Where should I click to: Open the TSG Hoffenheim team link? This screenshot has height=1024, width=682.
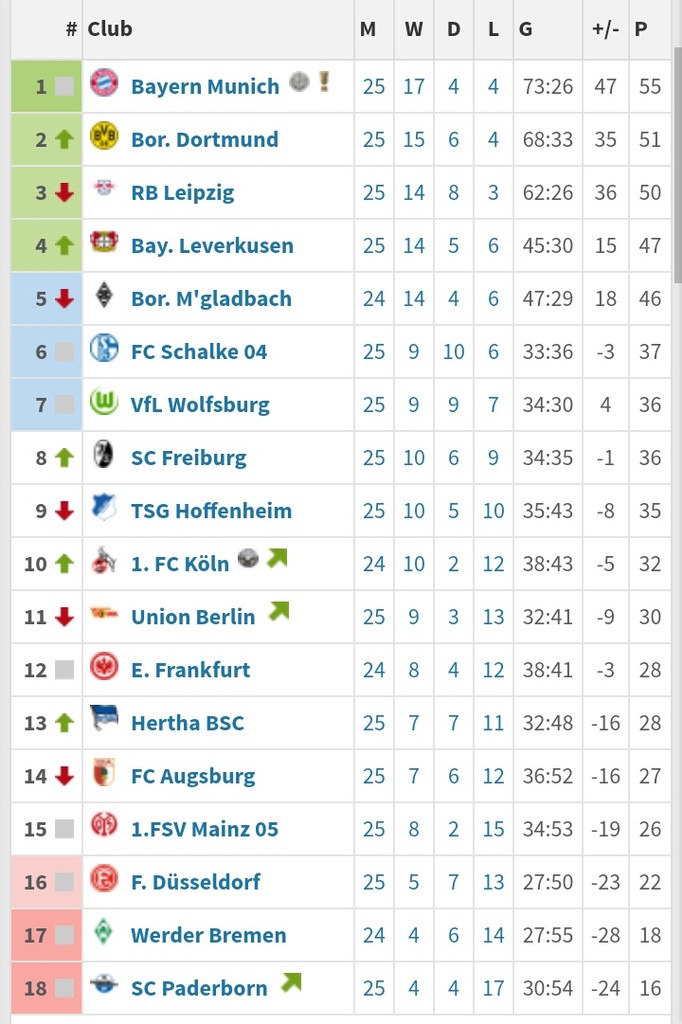(211, 510)
